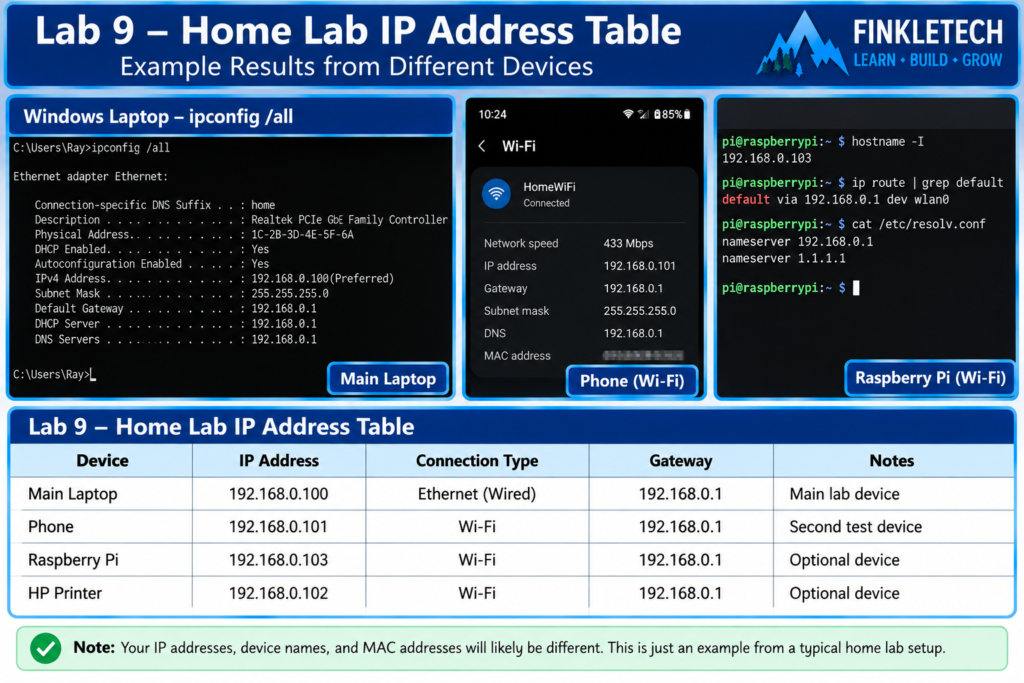Click the 10:24 clock on the phone
This screenshot has width=1024, height=683.
coord(492,115)
